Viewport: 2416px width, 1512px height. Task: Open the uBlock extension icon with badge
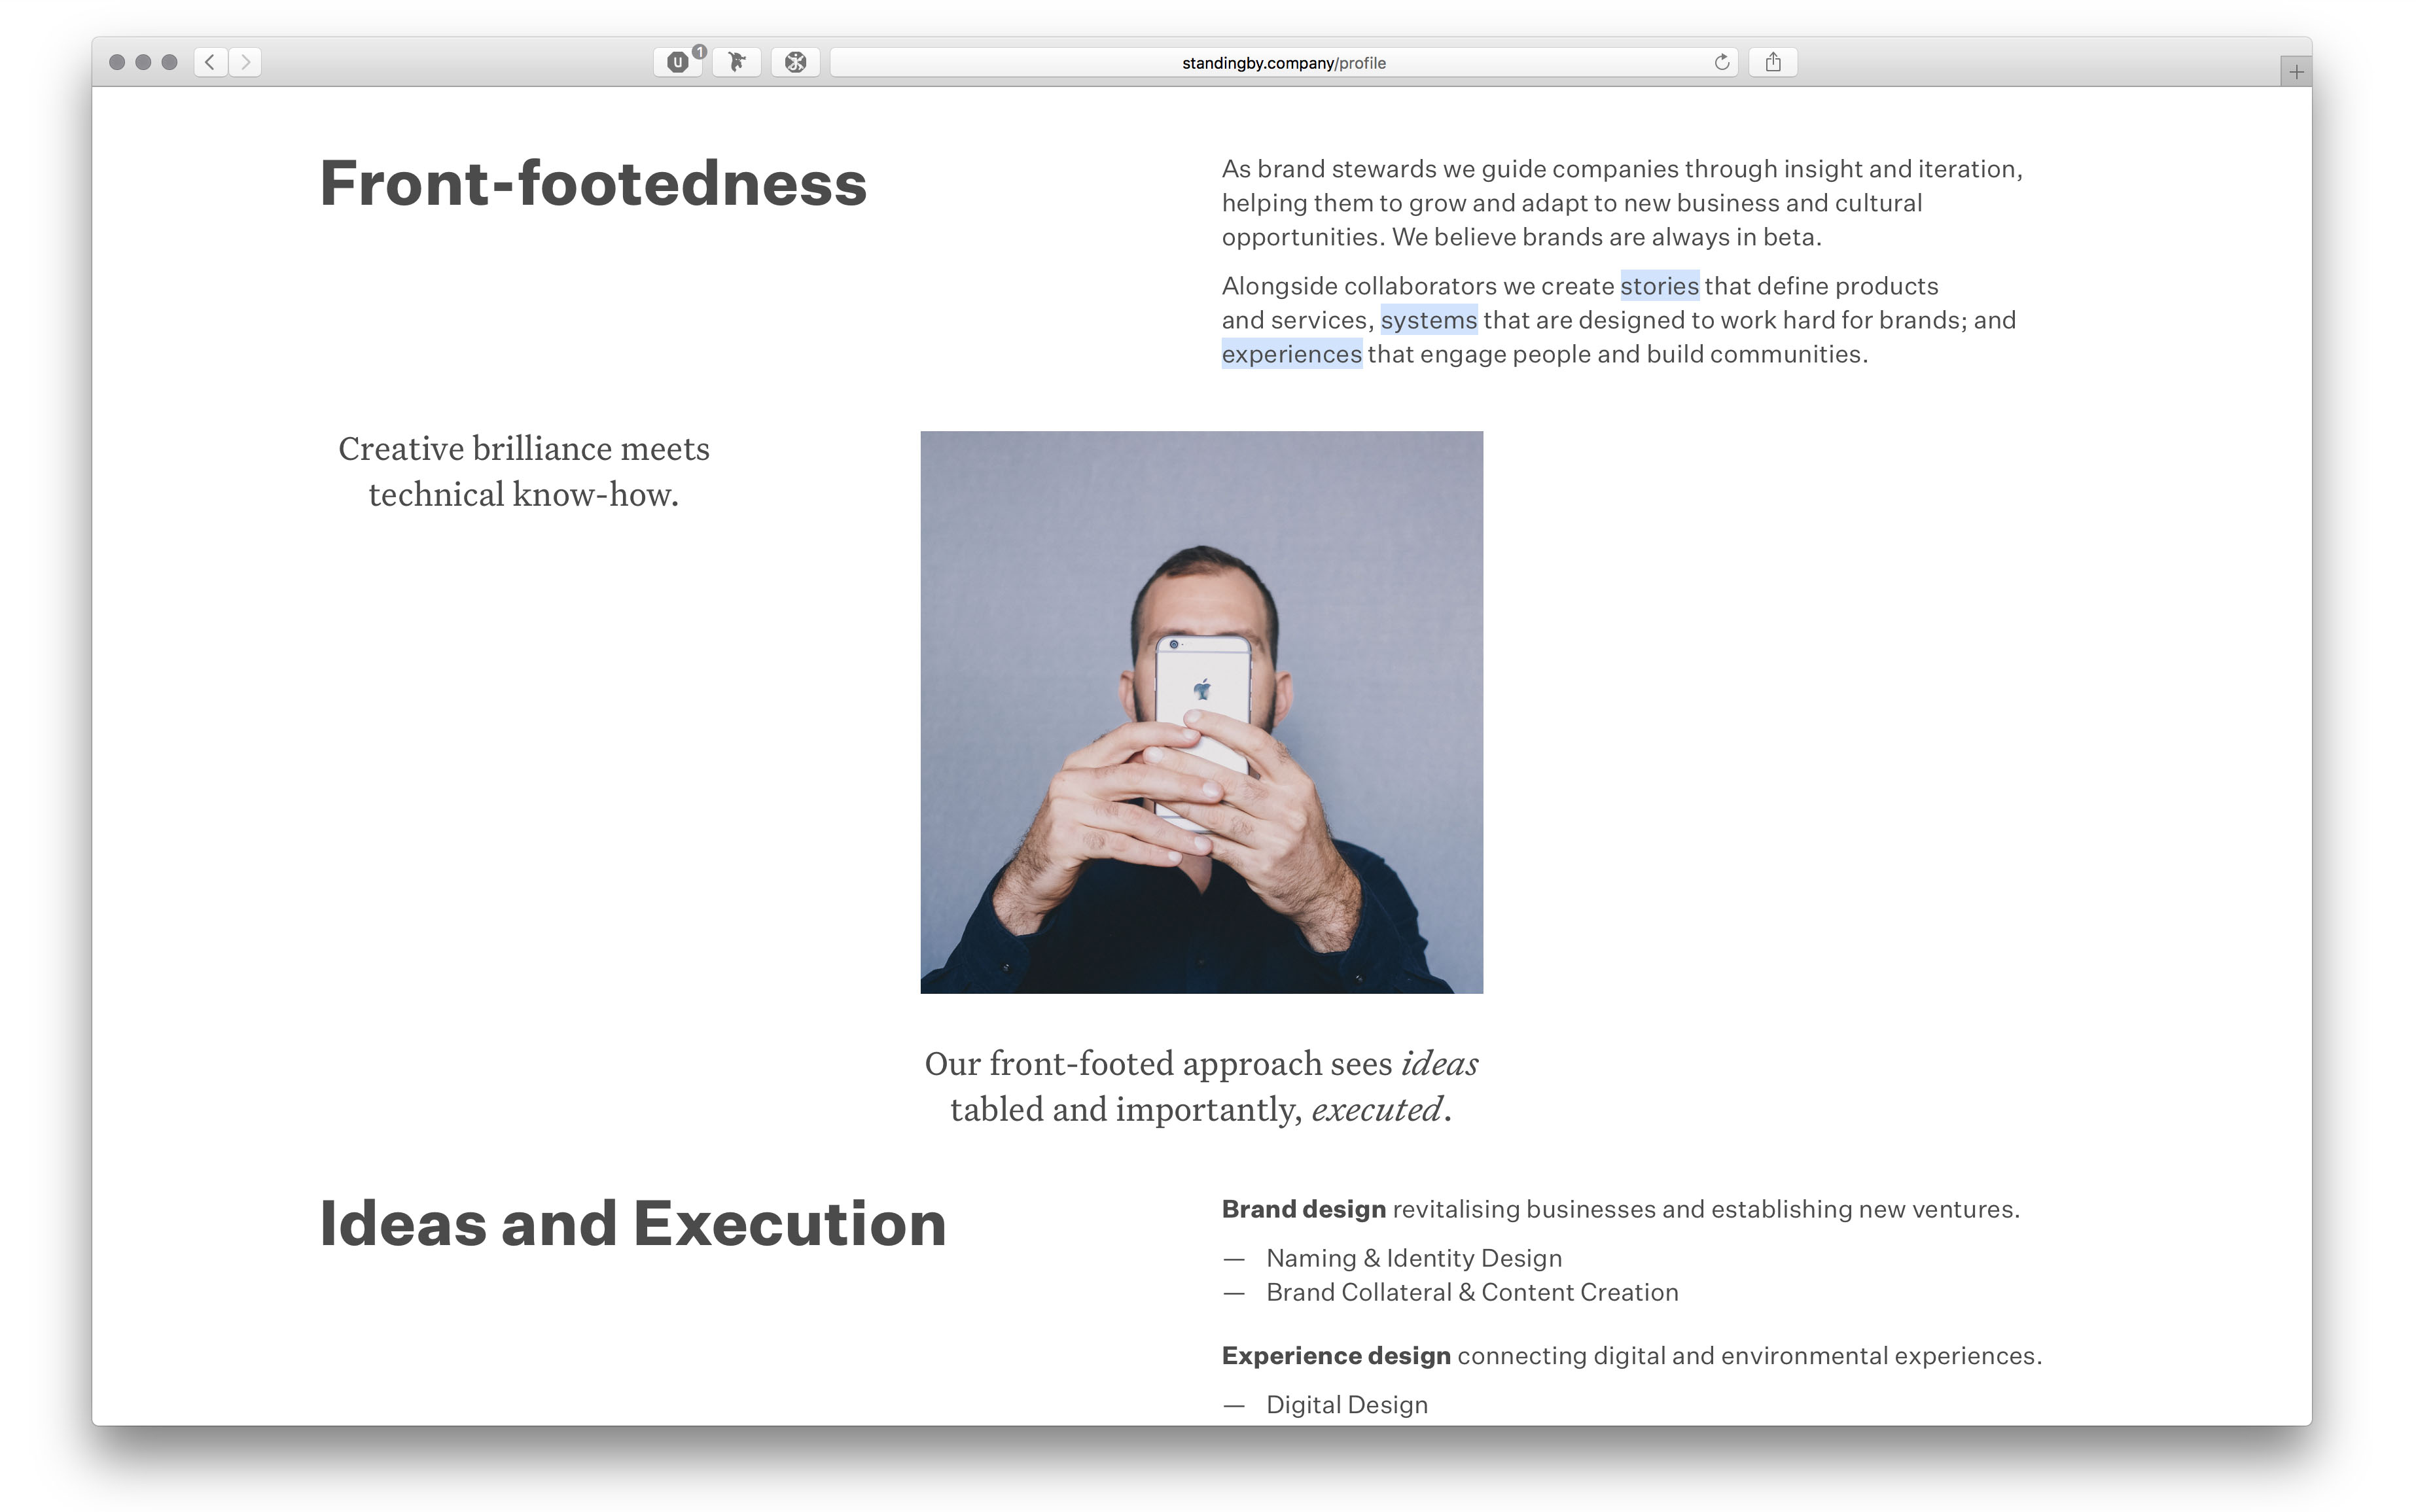680,62
